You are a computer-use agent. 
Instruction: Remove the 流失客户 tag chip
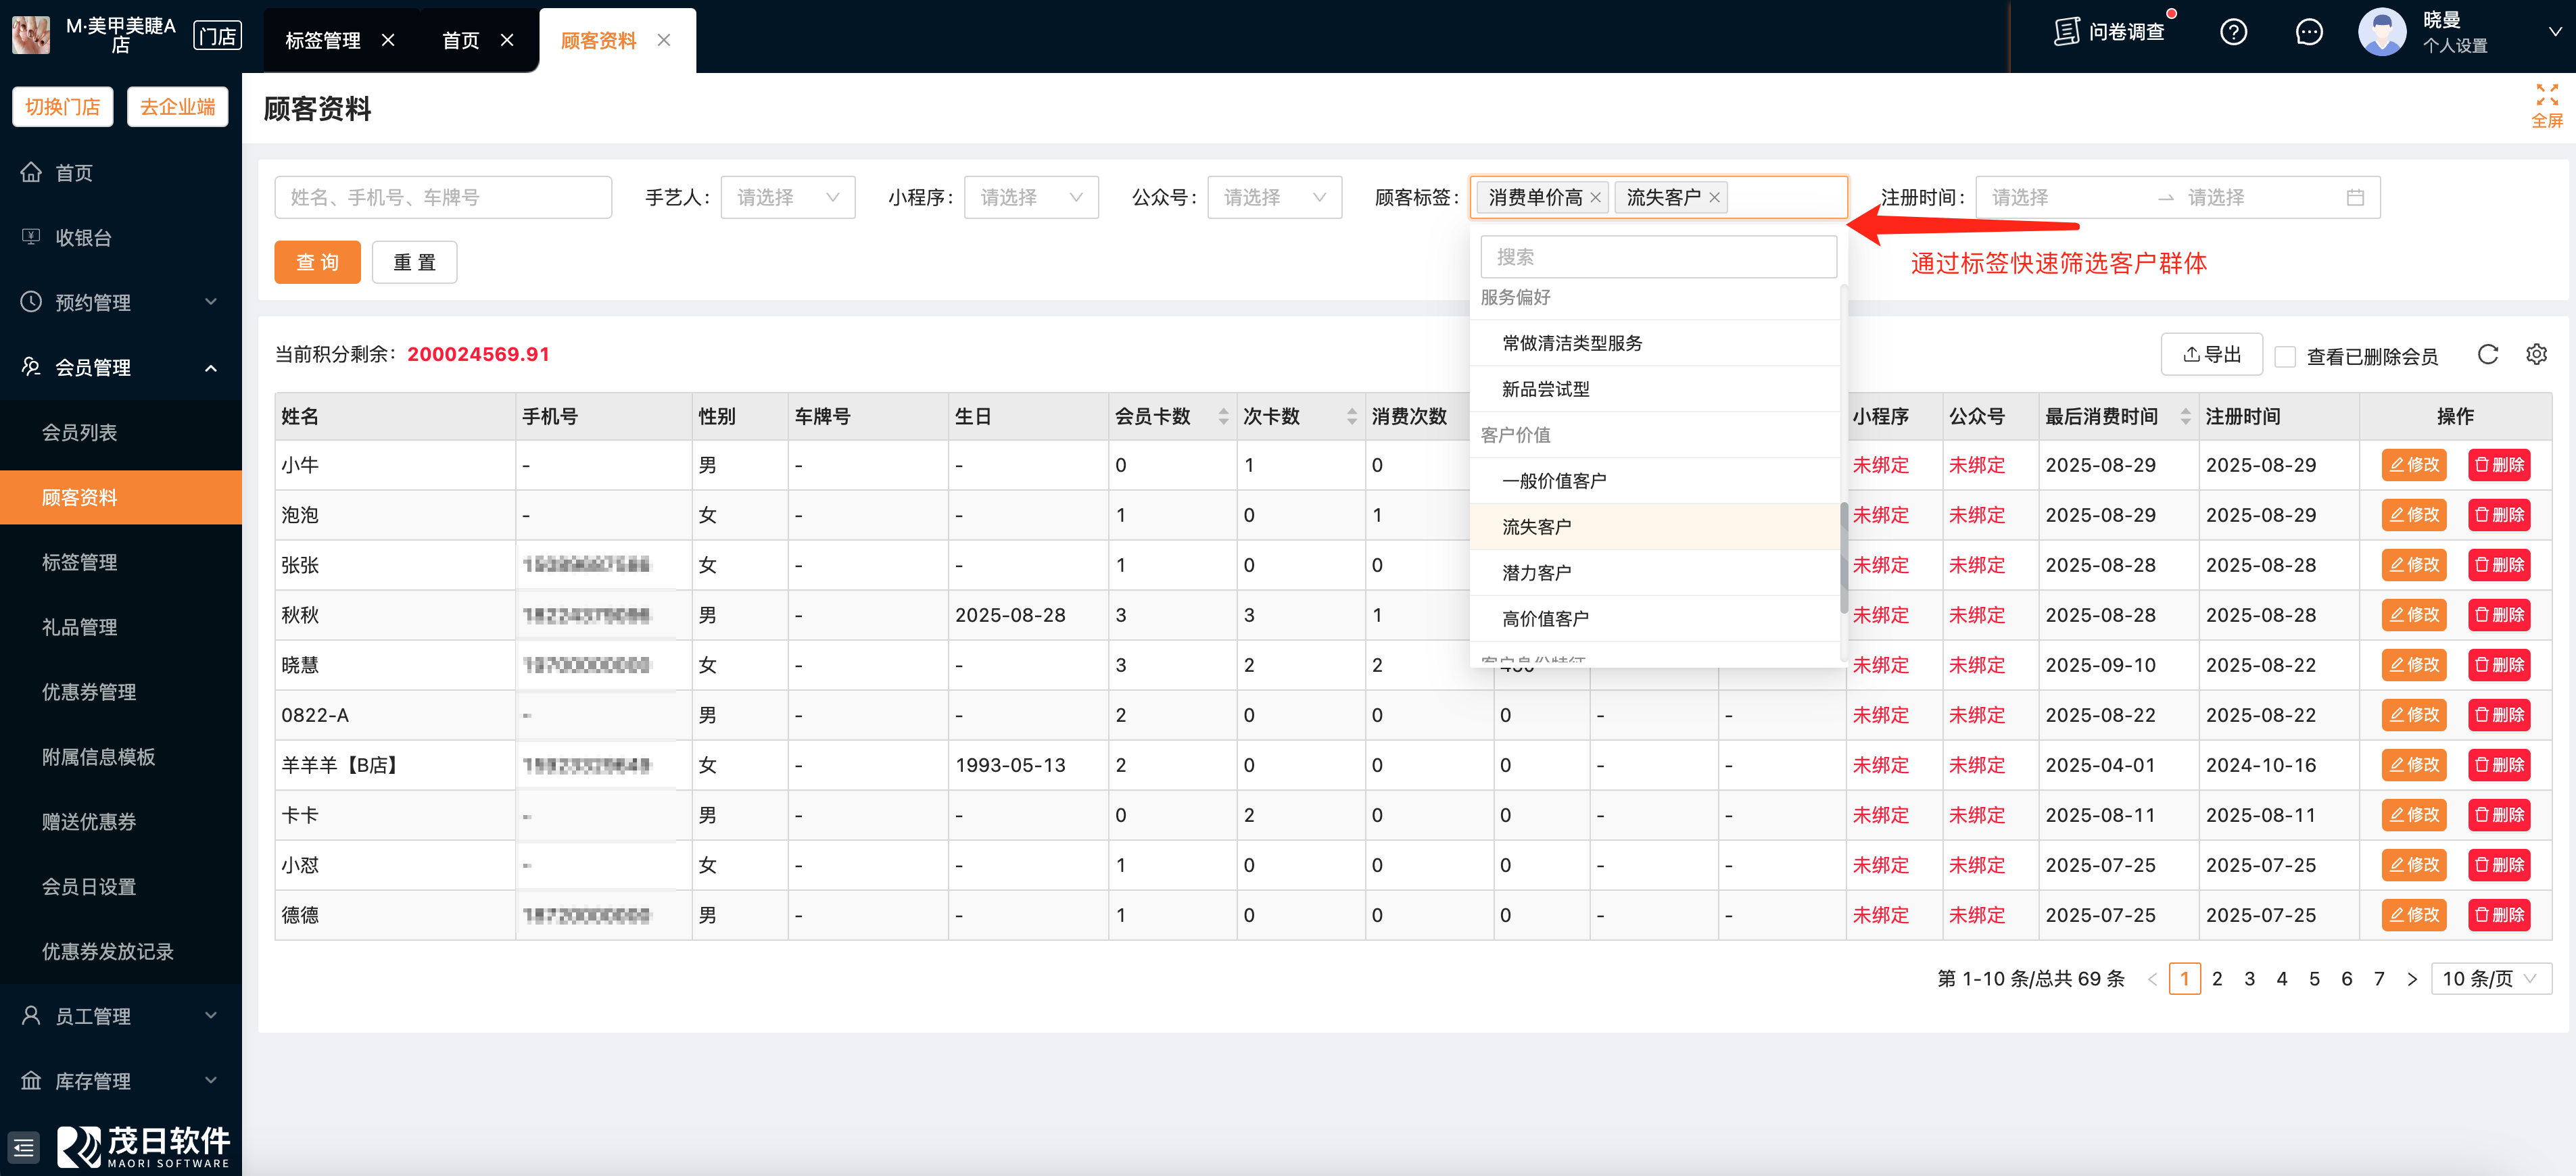pos(1714,198)
